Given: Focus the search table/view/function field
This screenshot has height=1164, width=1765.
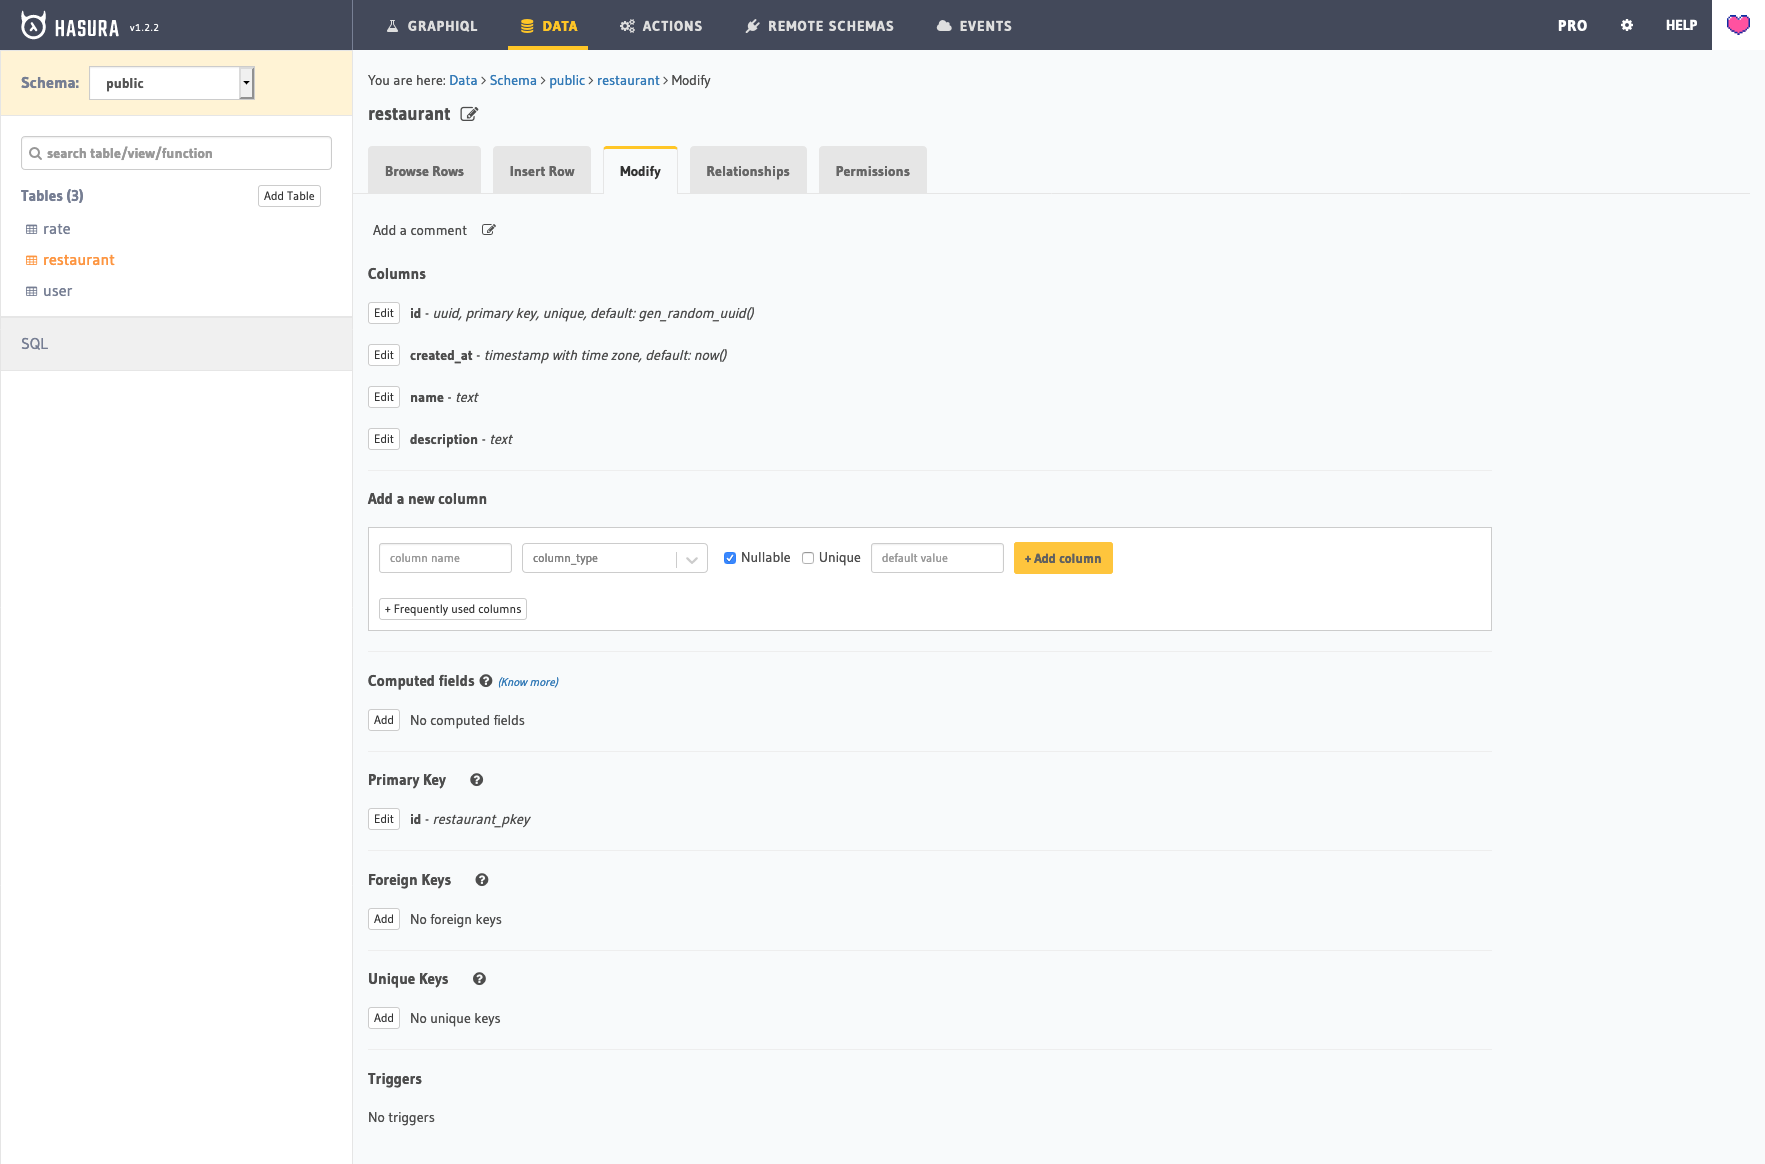Looking at the screenshot, I should click(x=176, y=153).
